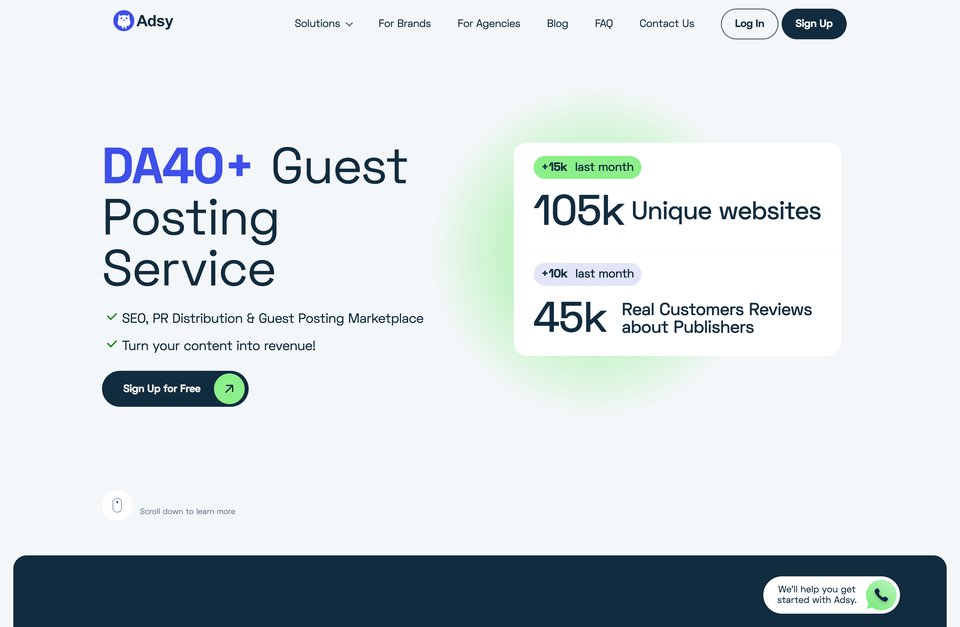Viewport: 960px width, 627px height.
Task: Click the '45k' statistic number
Action: (x=570, y=317)
